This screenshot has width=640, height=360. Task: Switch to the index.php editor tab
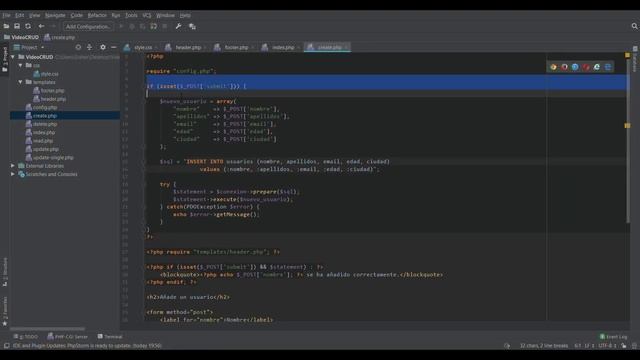click(x=283, y=47)
